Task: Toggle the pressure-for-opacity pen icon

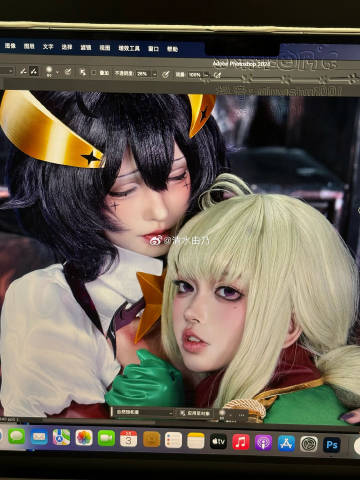Action: tap(166, 74)
